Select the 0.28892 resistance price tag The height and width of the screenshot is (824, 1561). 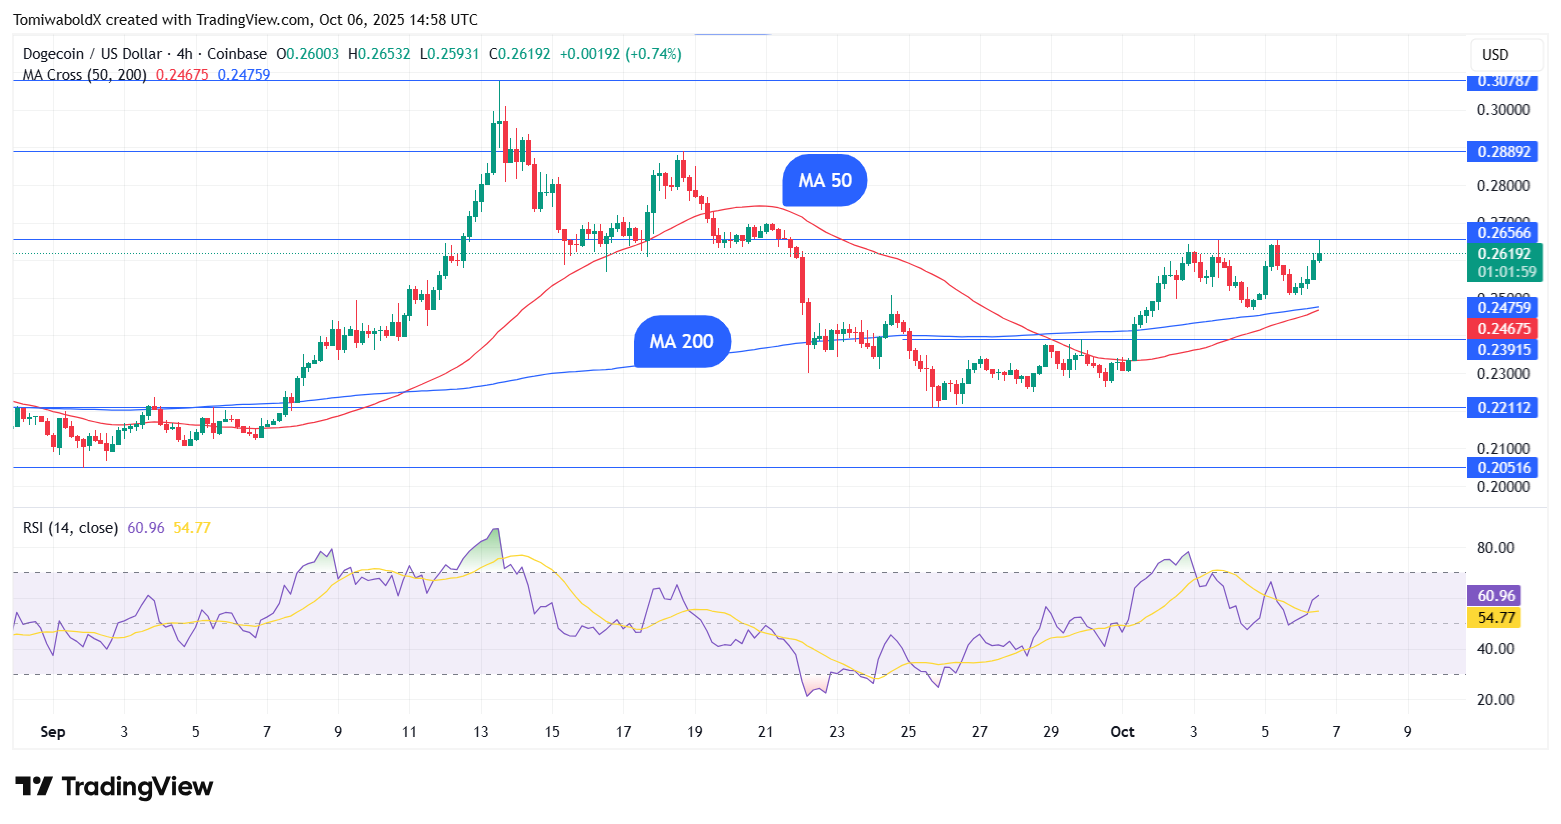pos(1503,152)
